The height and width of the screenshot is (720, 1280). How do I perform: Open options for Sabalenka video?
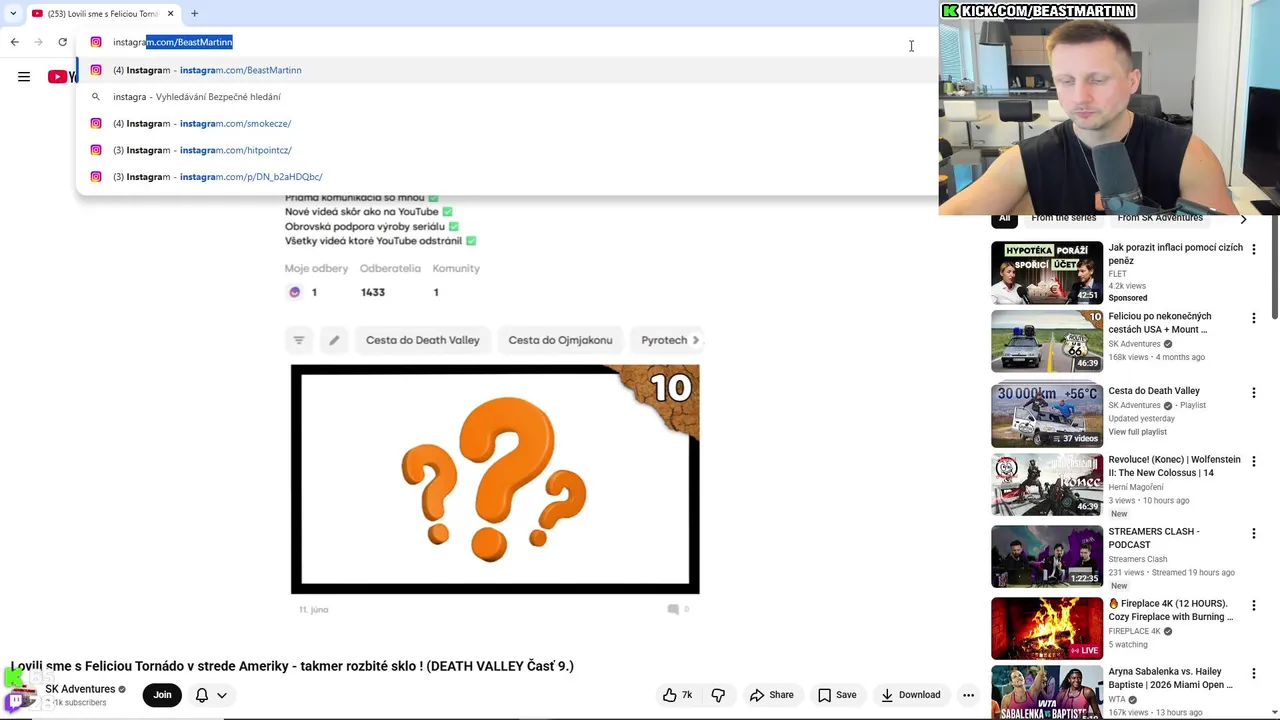1253,674
